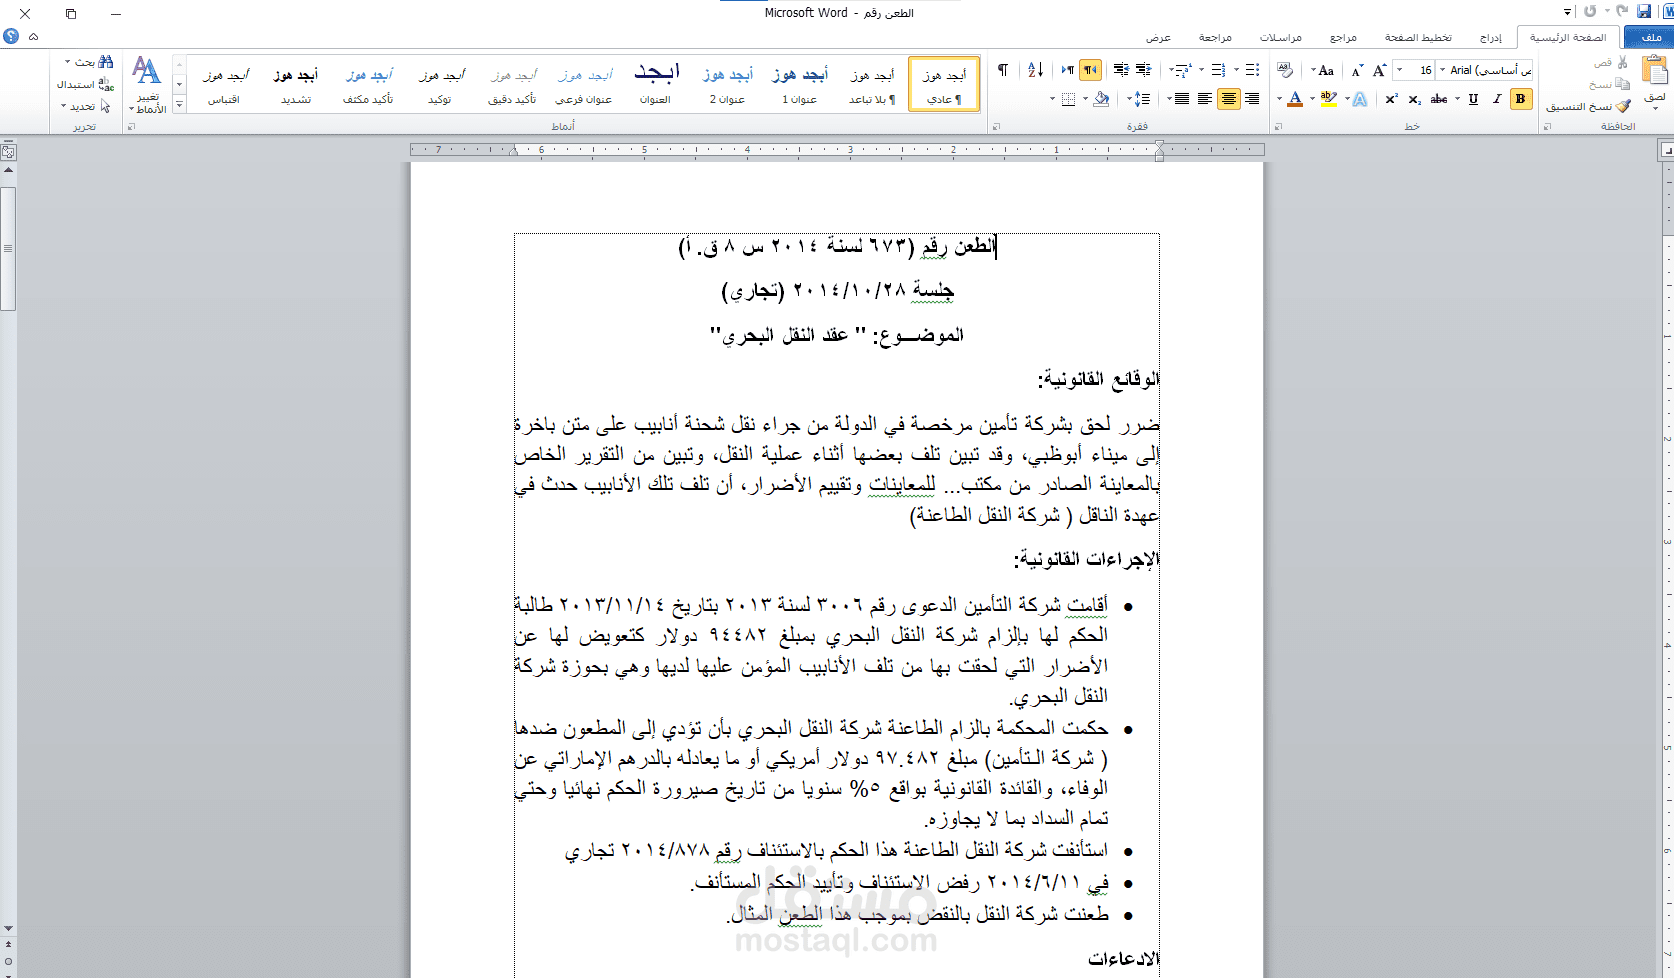
Task: Open the Paste (لصق) options dropdown arrow
Action: (1655, 108)
